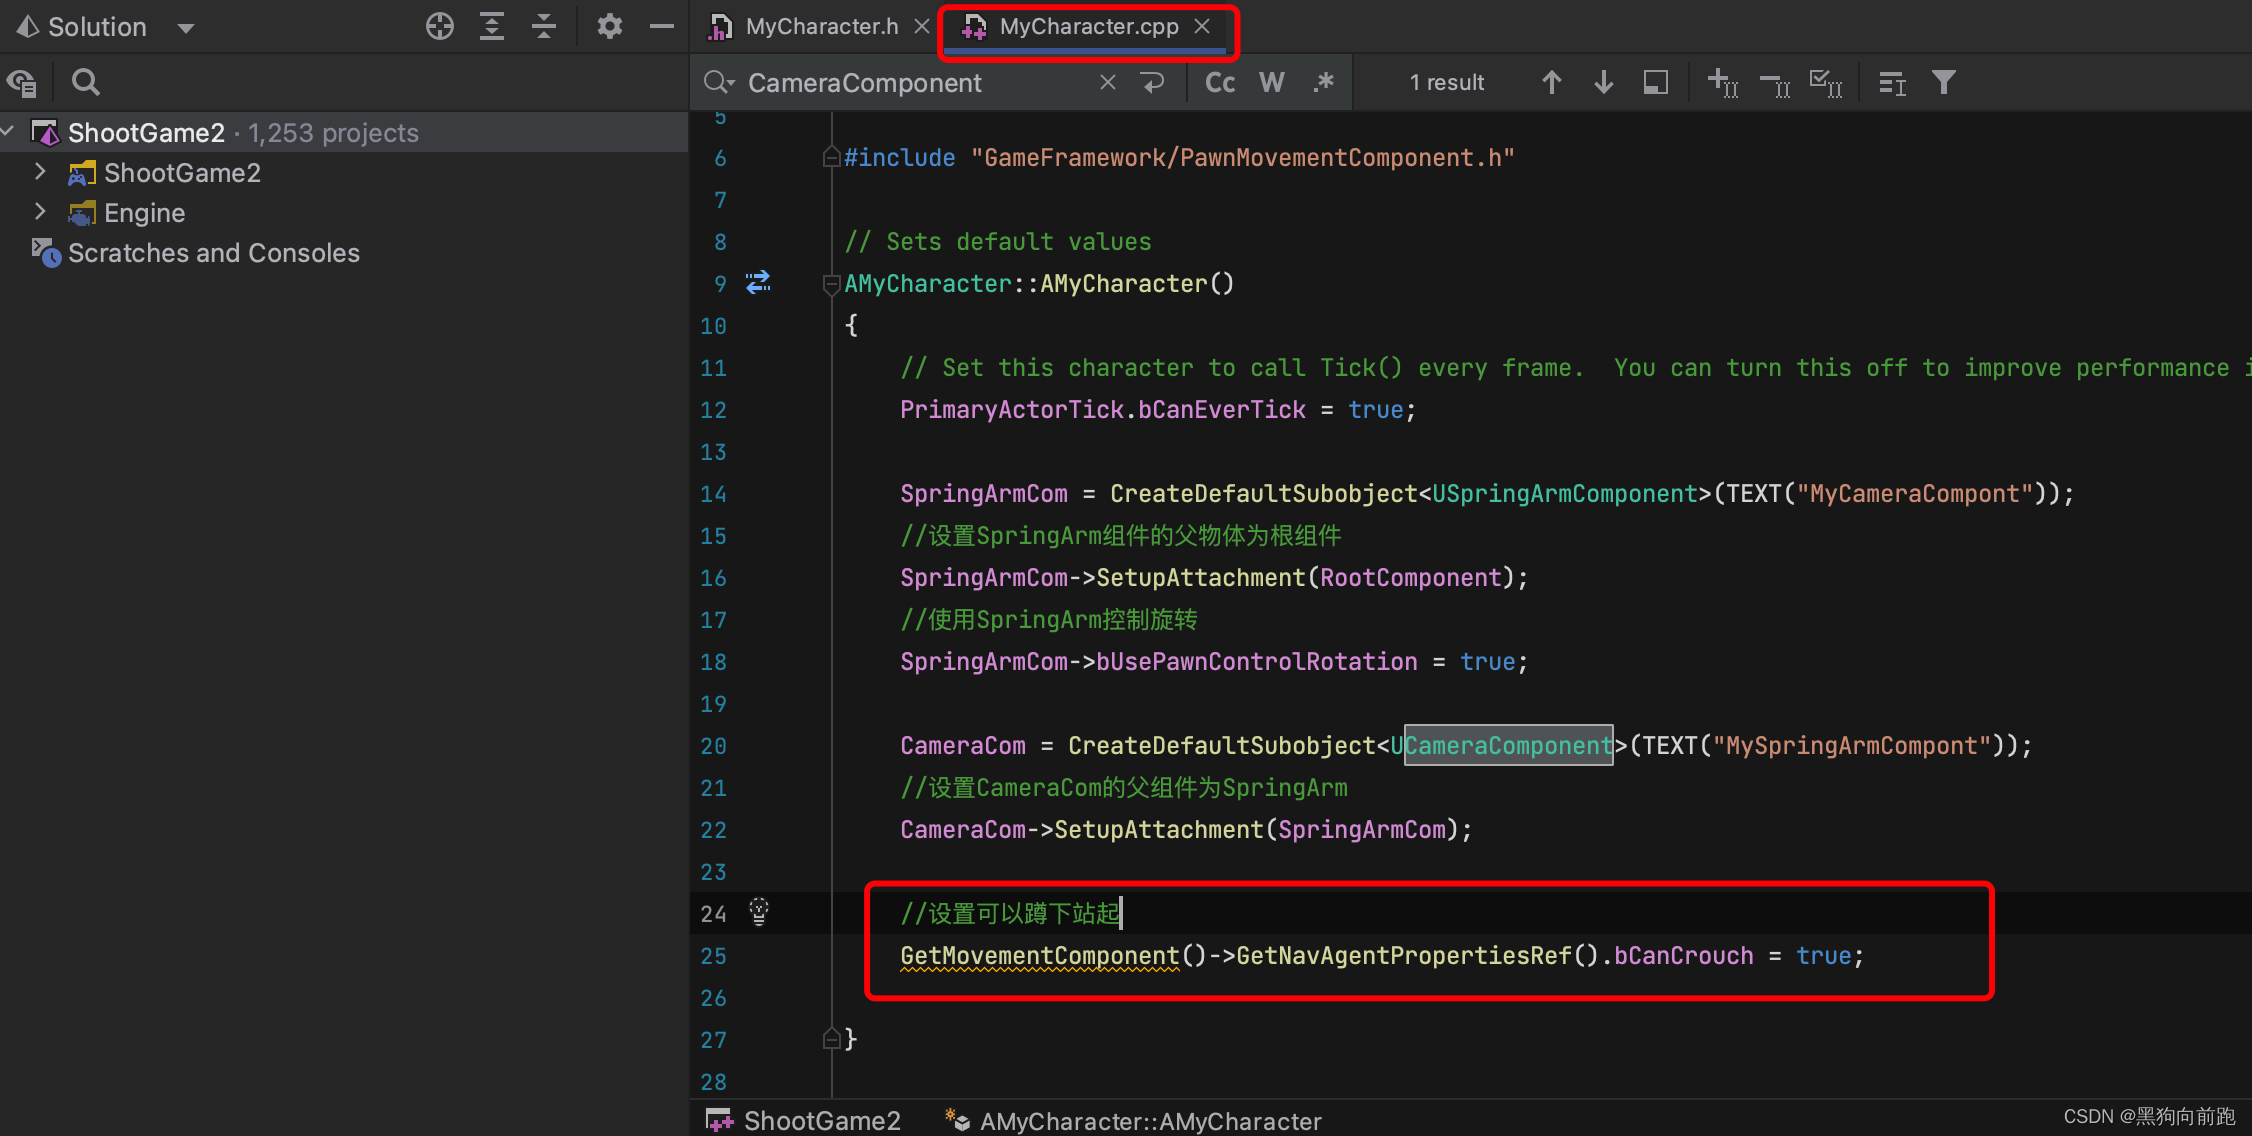Click the filter search results funnel icon
2252x1136 pixels.
click(x=1943, y=82)
